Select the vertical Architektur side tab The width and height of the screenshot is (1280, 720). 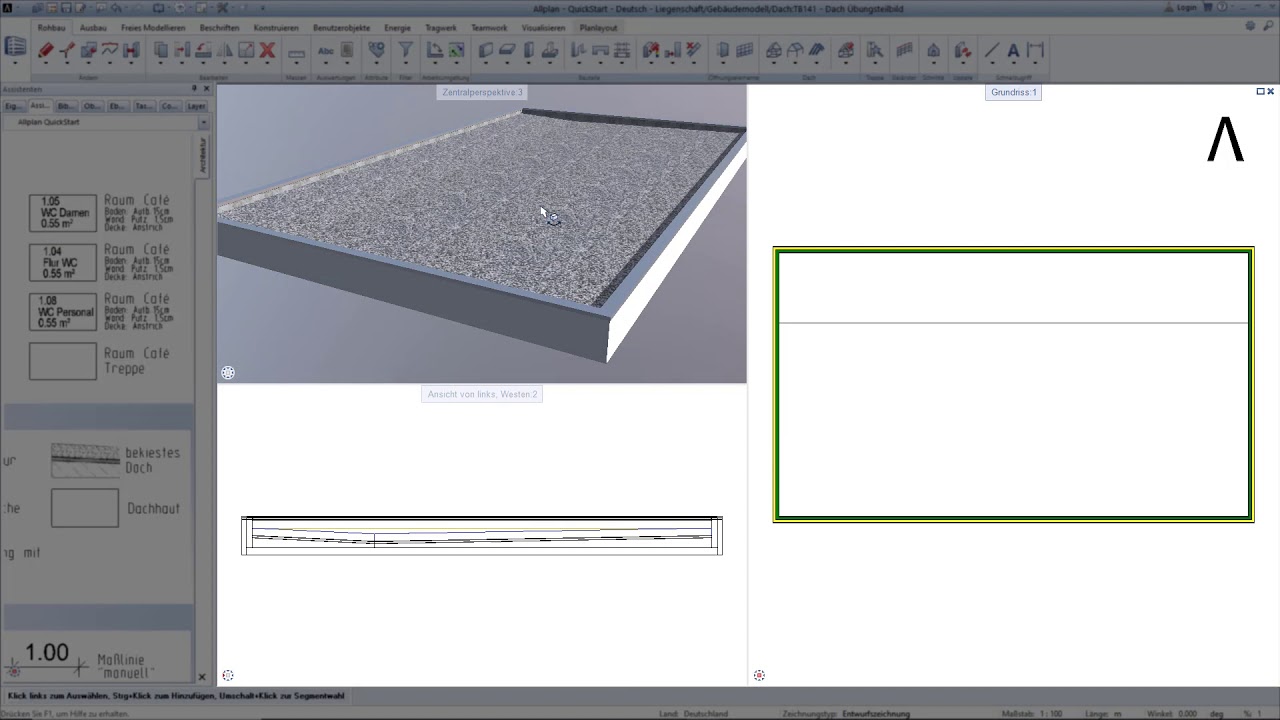203,156
